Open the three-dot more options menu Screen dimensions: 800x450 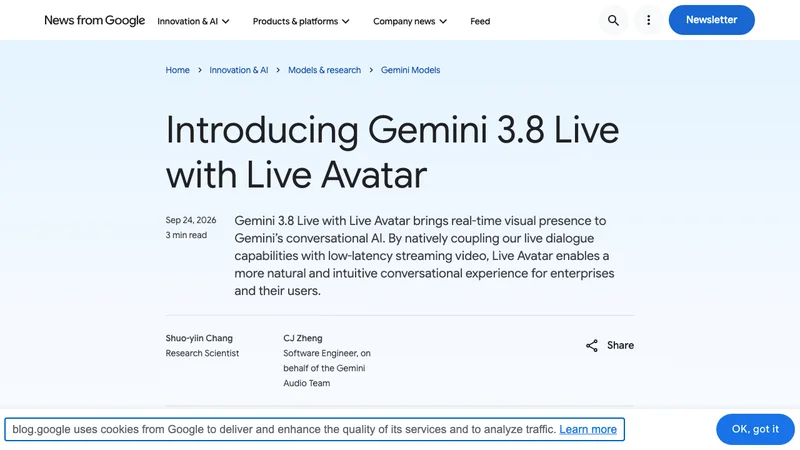tap(648, 20)
